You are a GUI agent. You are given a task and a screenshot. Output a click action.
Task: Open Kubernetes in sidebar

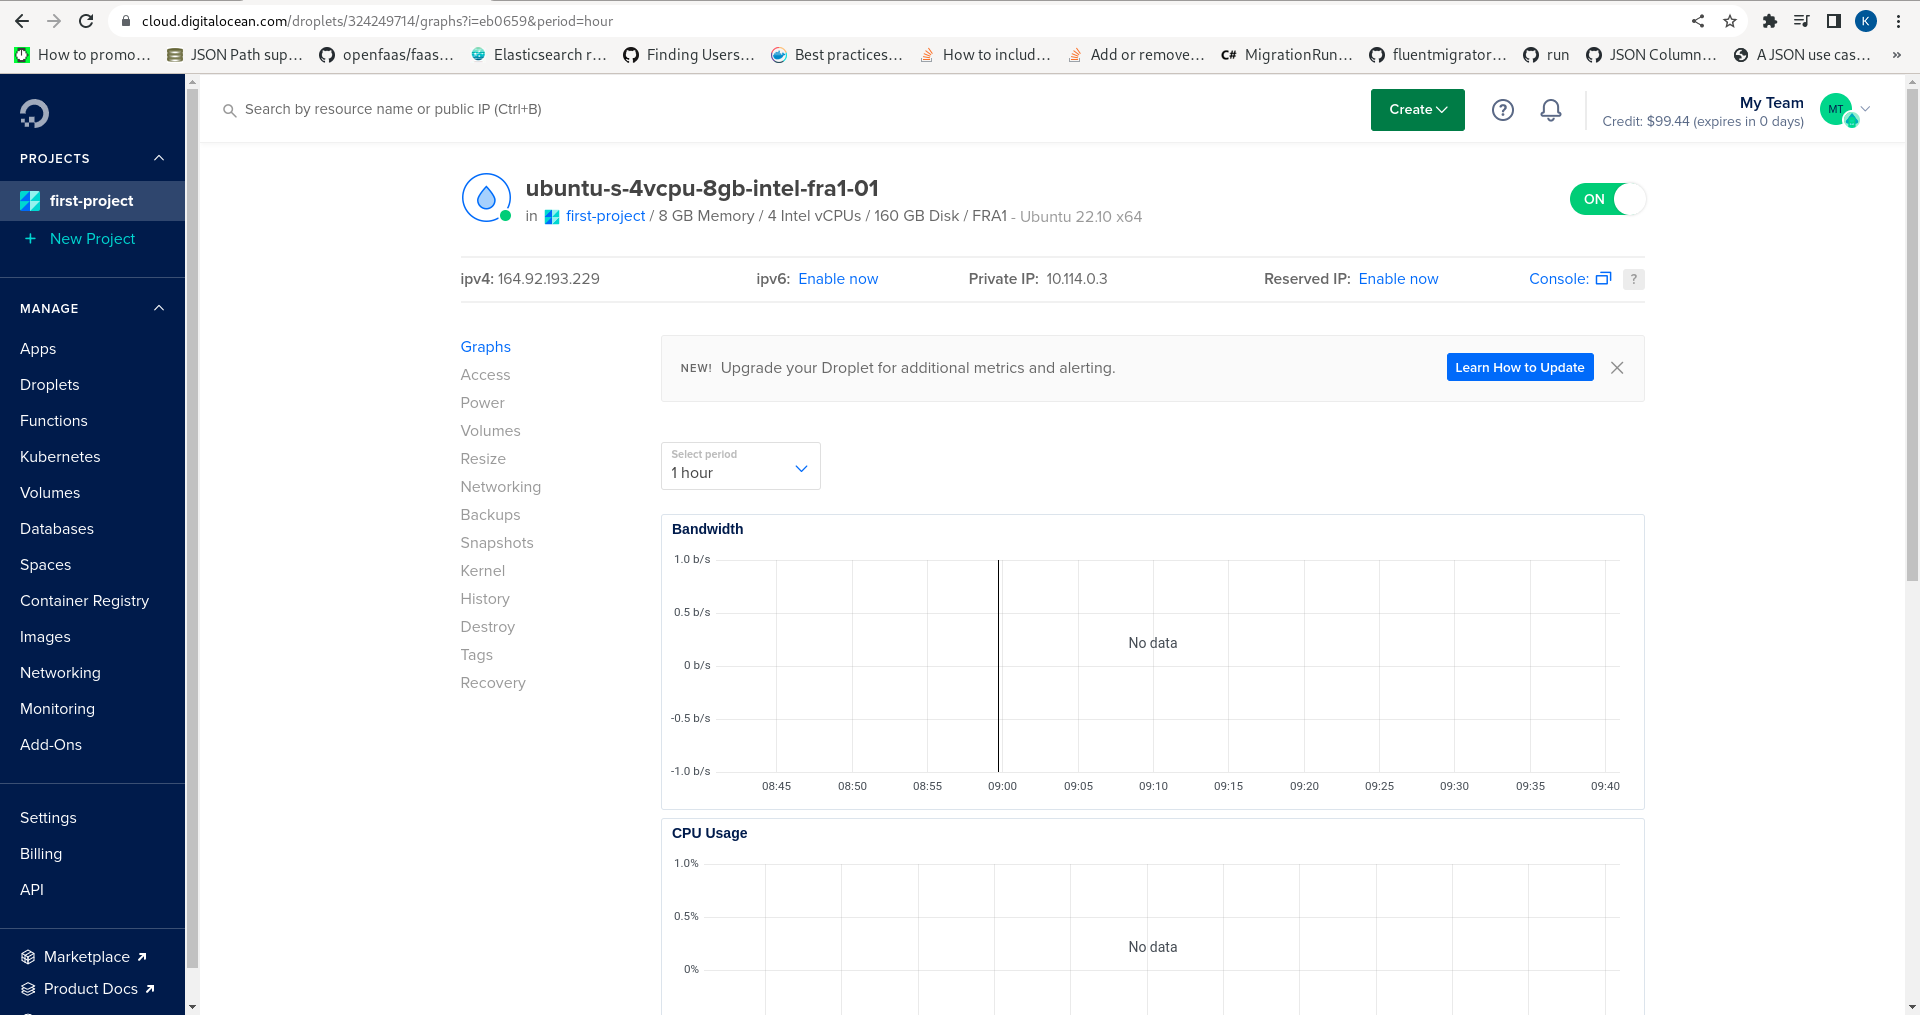pyautogui.click(x=60, y=457)
